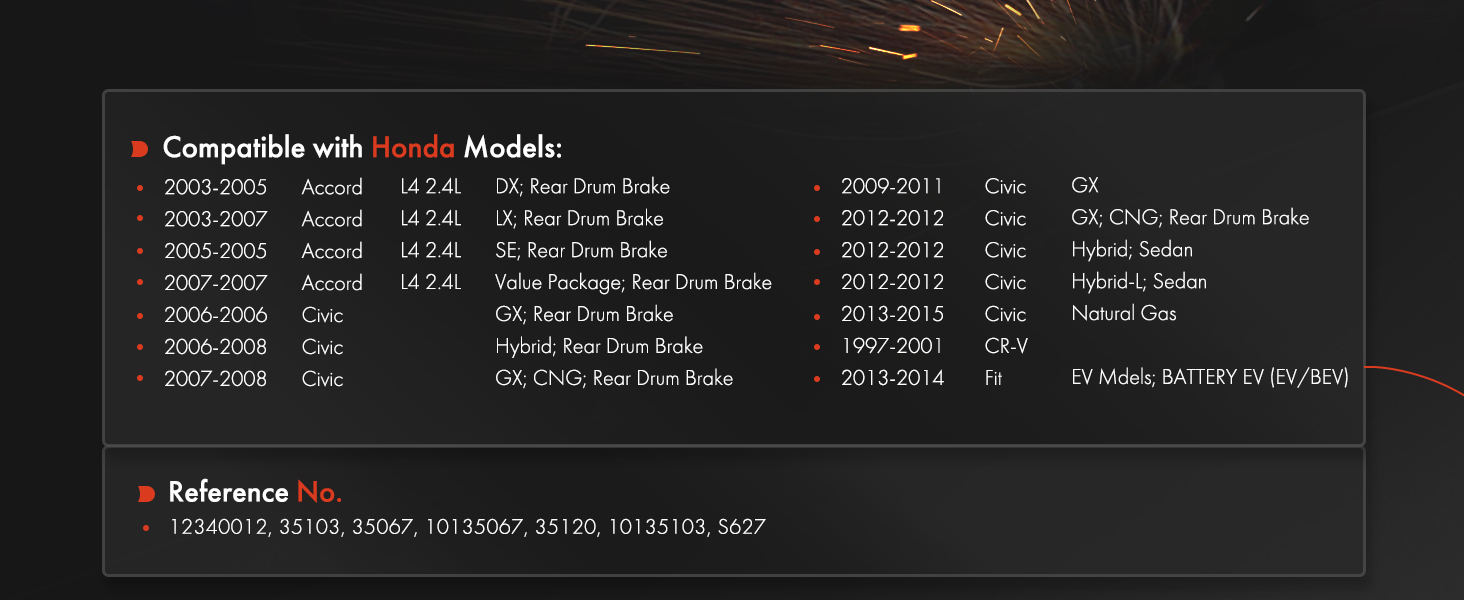Select the red bullet before 2003-2005 Accord
Viewport: 1464px width, 600px height.
click(x=140, y=188)
